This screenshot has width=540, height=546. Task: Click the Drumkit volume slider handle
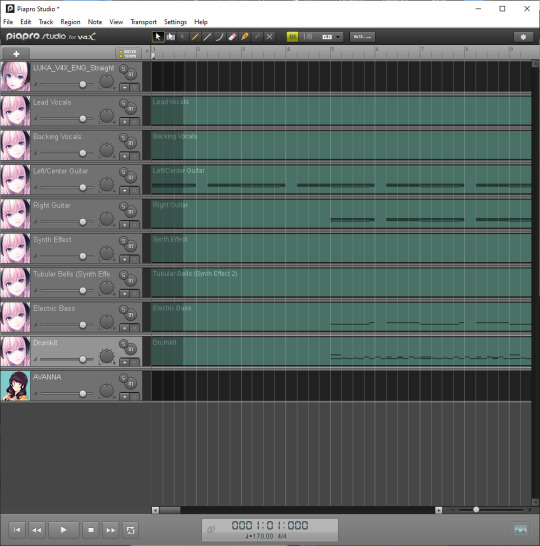(83, 359)
